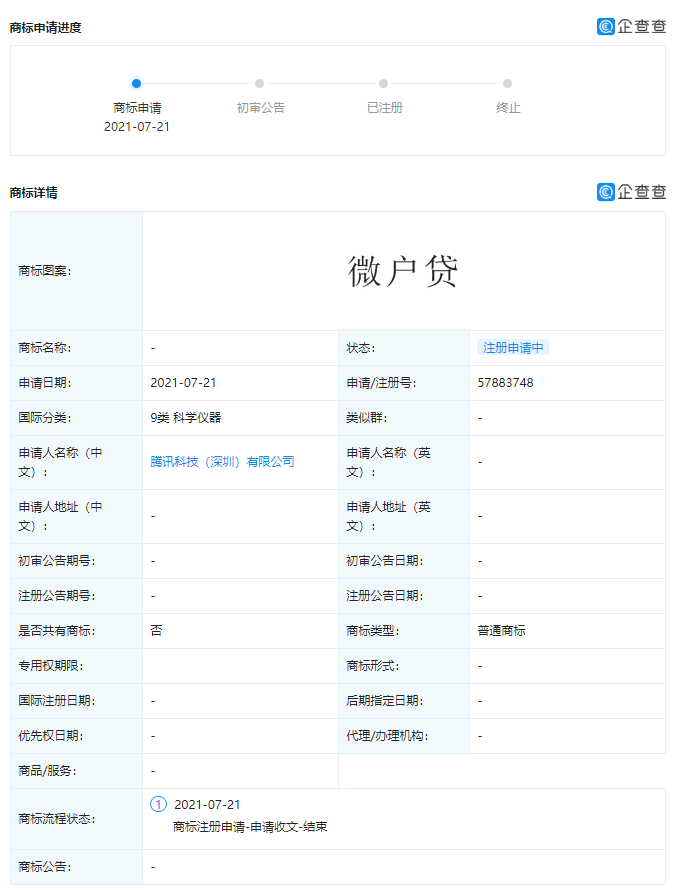The image size is (676, 890).
Task: Click the 代理/办理机构 field label
Action: tap(387, 736)
